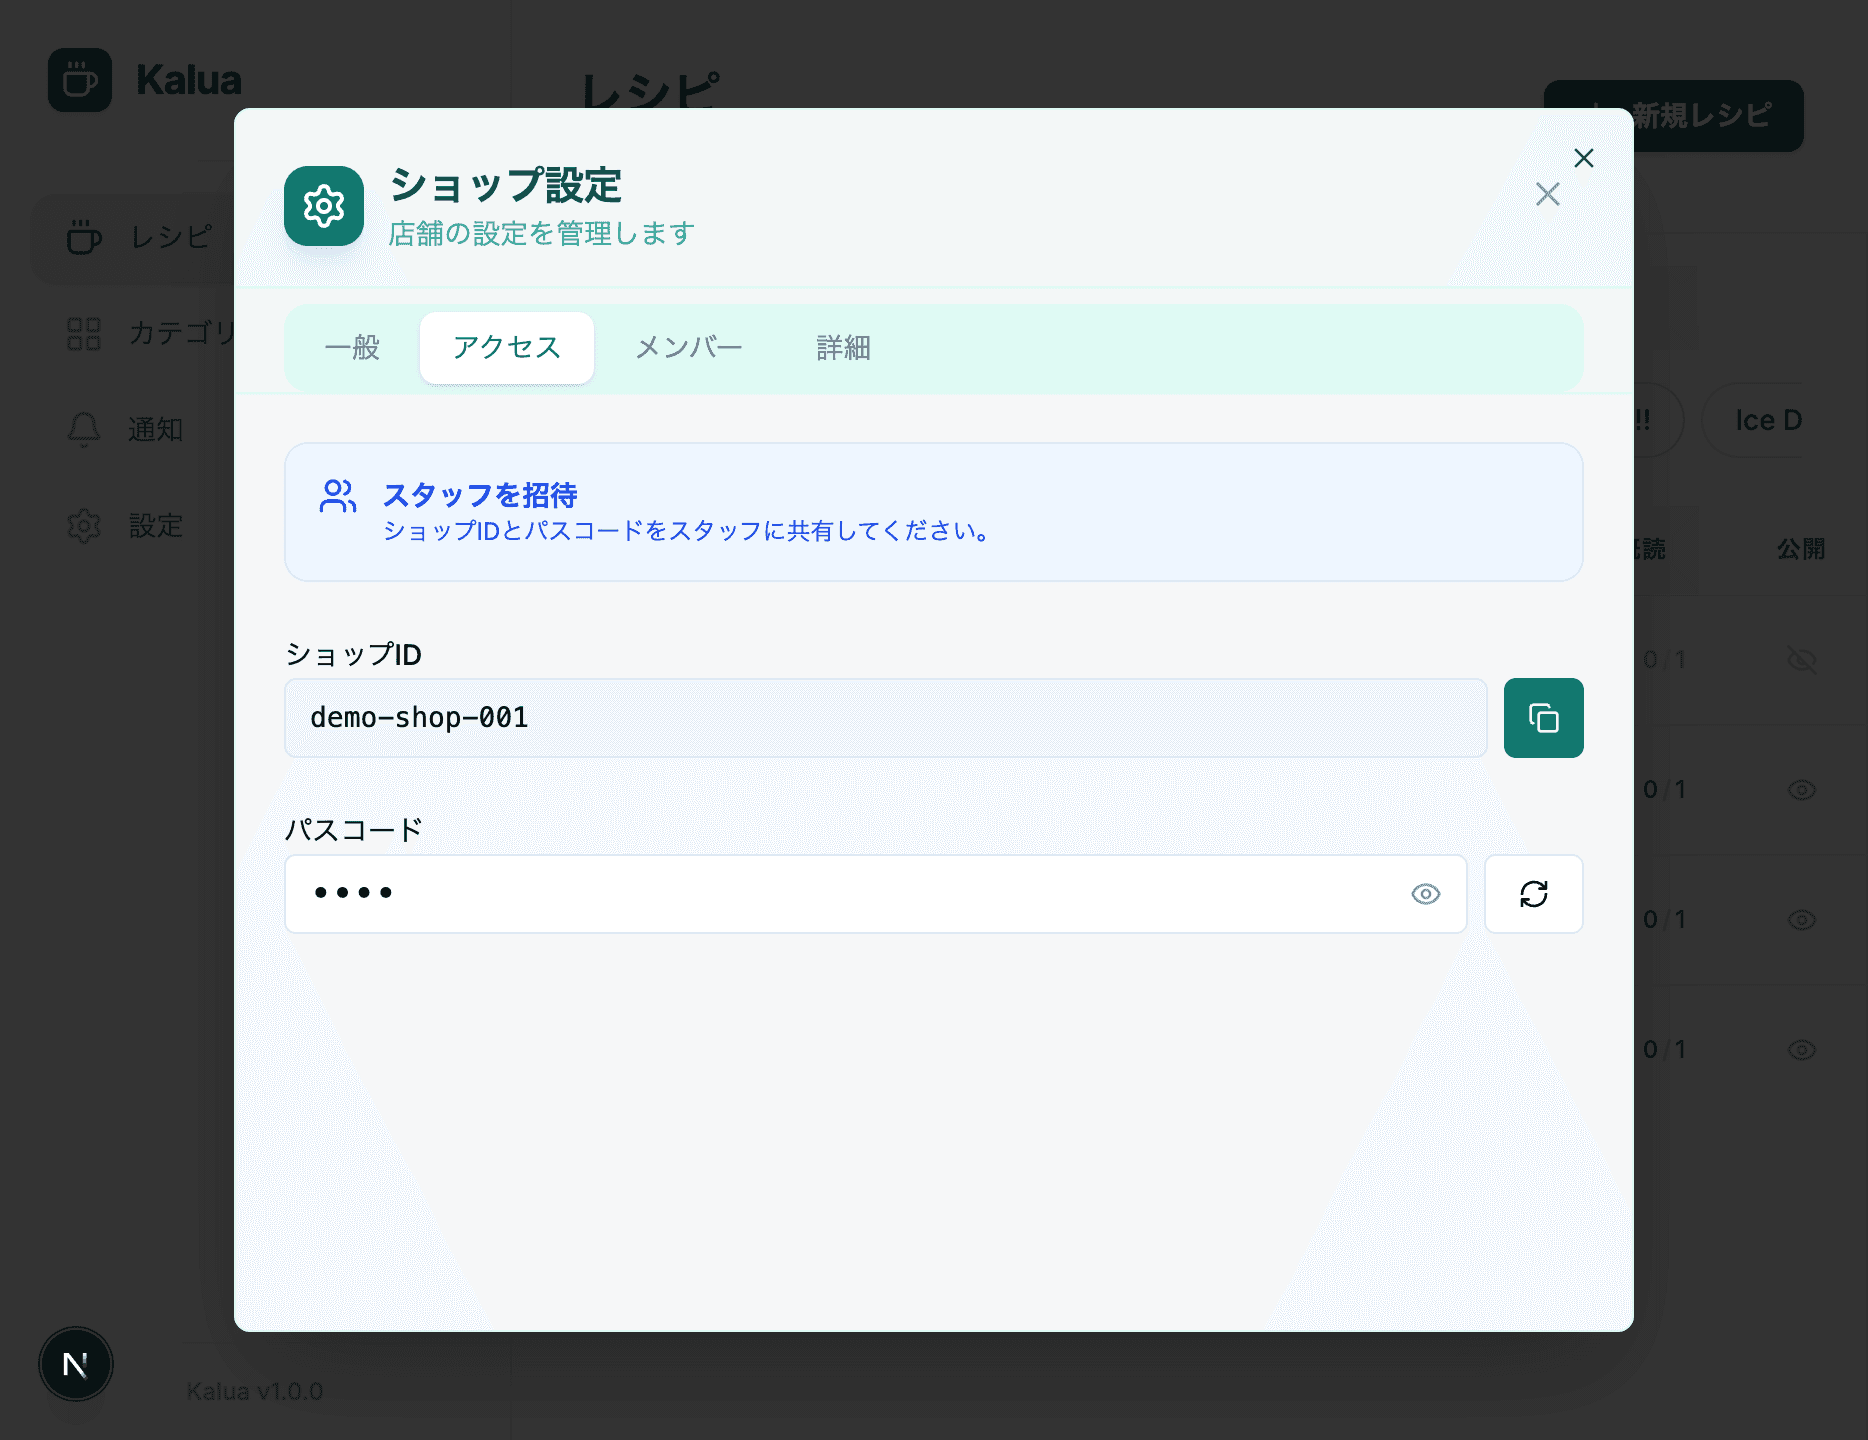
Task: Select the レシピ icon in the sidebar
Action: click(x=85, y=239)
